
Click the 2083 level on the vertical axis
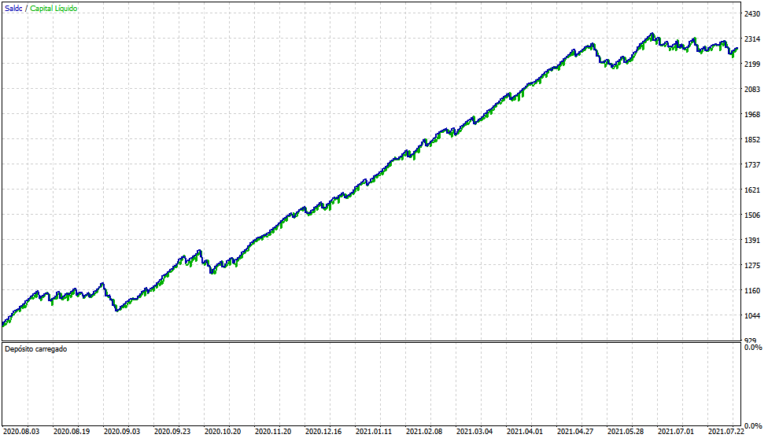[752, 90]
